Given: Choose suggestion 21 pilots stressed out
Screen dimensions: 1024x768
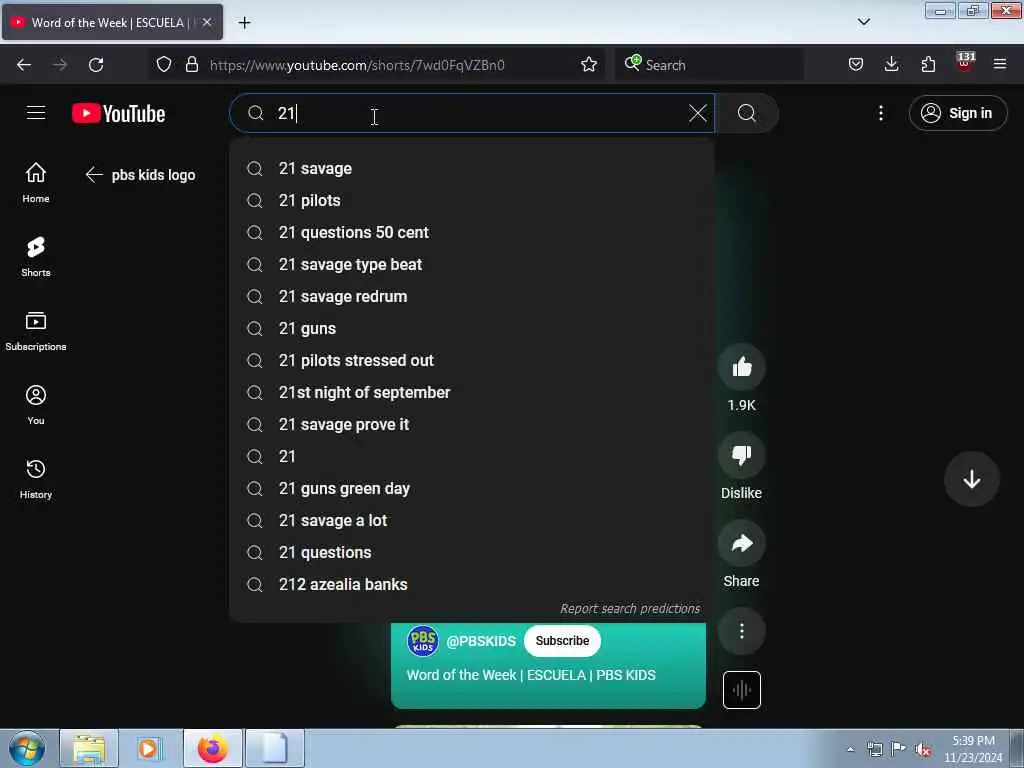Looking at the screenshot, I should (472, 360).
